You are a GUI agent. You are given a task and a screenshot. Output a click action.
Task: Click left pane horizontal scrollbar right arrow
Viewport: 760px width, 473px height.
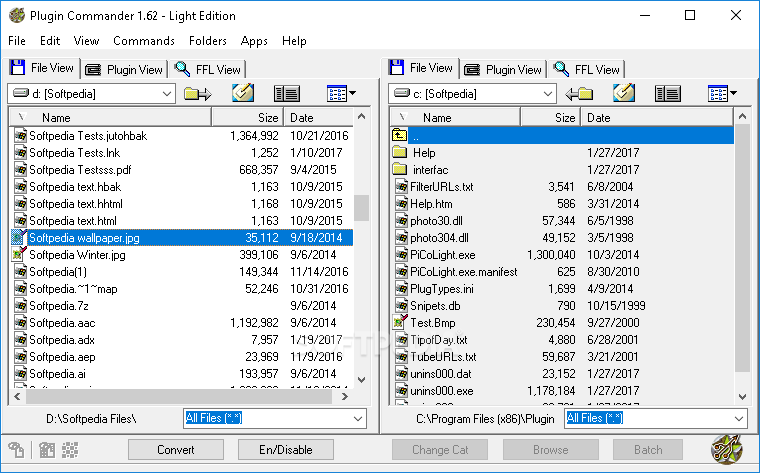pyautogui.click(x=345, y=396)
